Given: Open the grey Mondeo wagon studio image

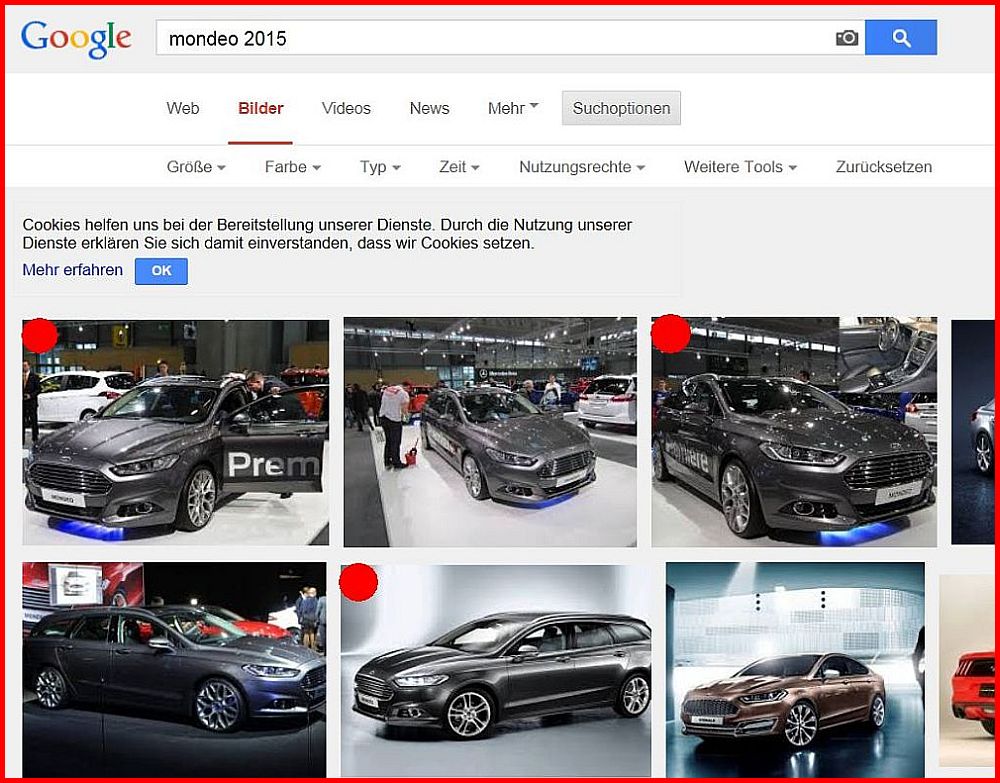Looking at the screenshot, I should [496, 671].
